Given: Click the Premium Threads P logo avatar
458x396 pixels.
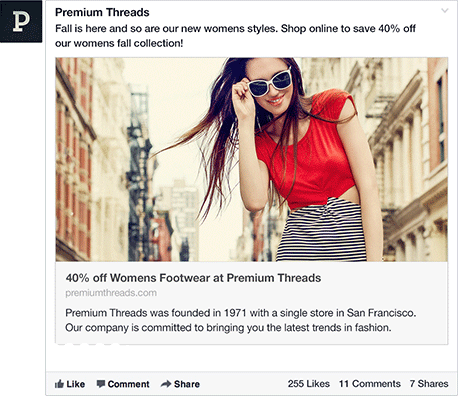Looking at the screenshot, I should 21,21.
